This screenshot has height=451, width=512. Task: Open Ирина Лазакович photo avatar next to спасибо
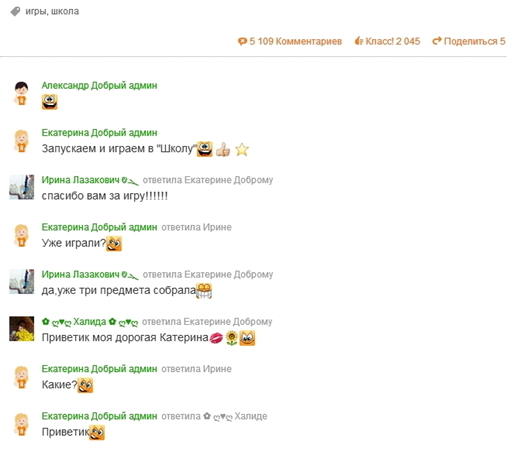(x=21, y=187)
